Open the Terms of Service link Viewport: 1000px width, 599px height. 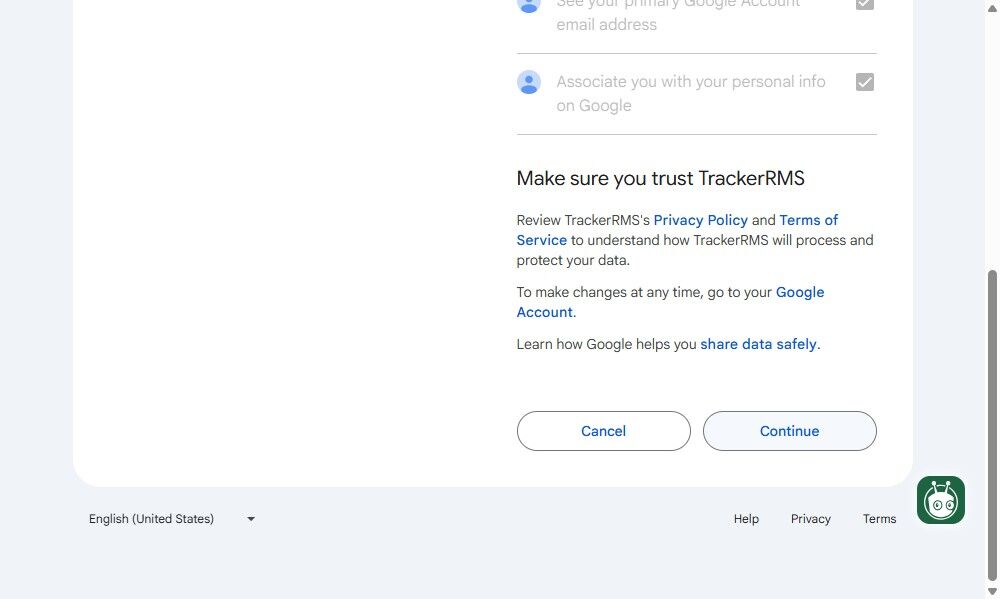808,220
